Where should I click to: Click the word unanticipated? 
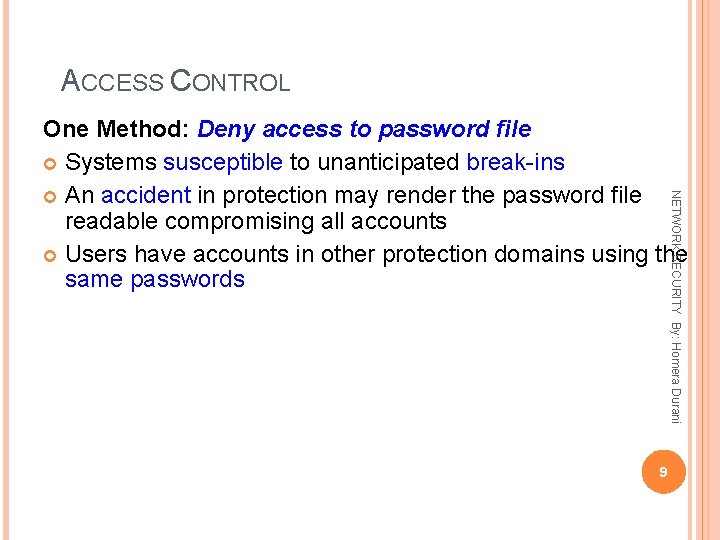point(388,163)
